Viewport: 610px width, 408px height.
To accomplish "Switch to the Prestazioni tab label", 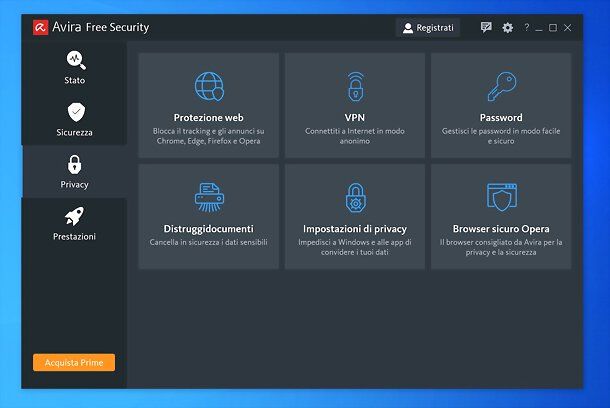I will [x=74, y=236].
